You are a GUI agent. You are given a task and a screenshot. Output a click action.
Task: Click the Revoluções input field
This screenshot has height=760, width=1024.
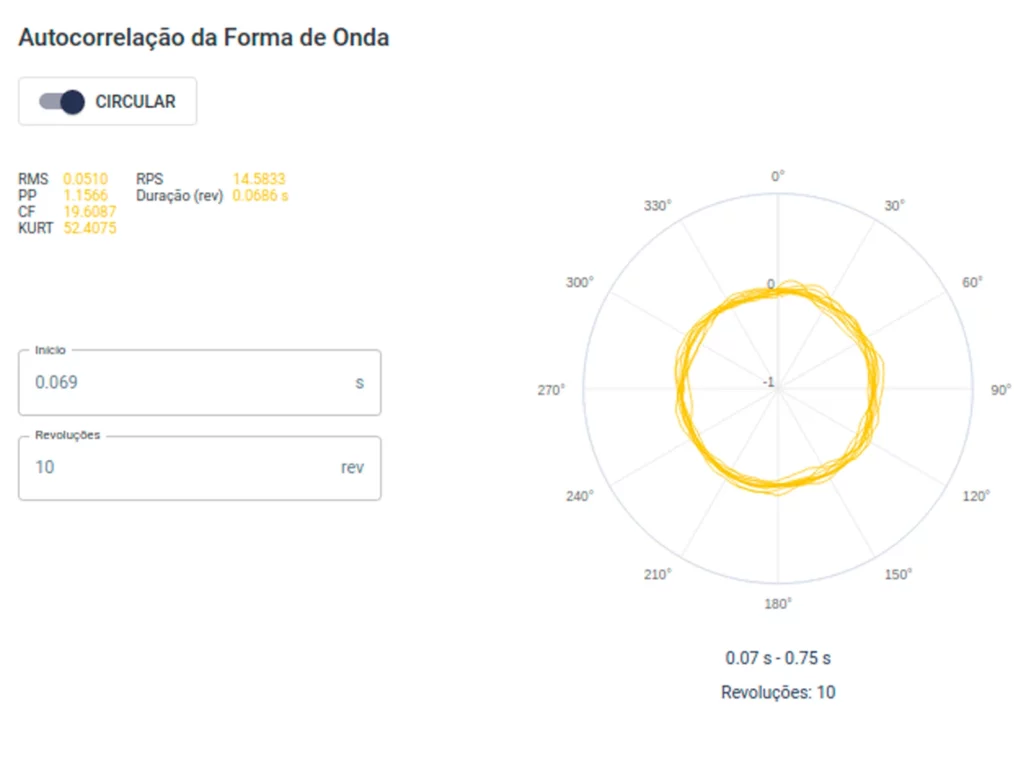199,467
